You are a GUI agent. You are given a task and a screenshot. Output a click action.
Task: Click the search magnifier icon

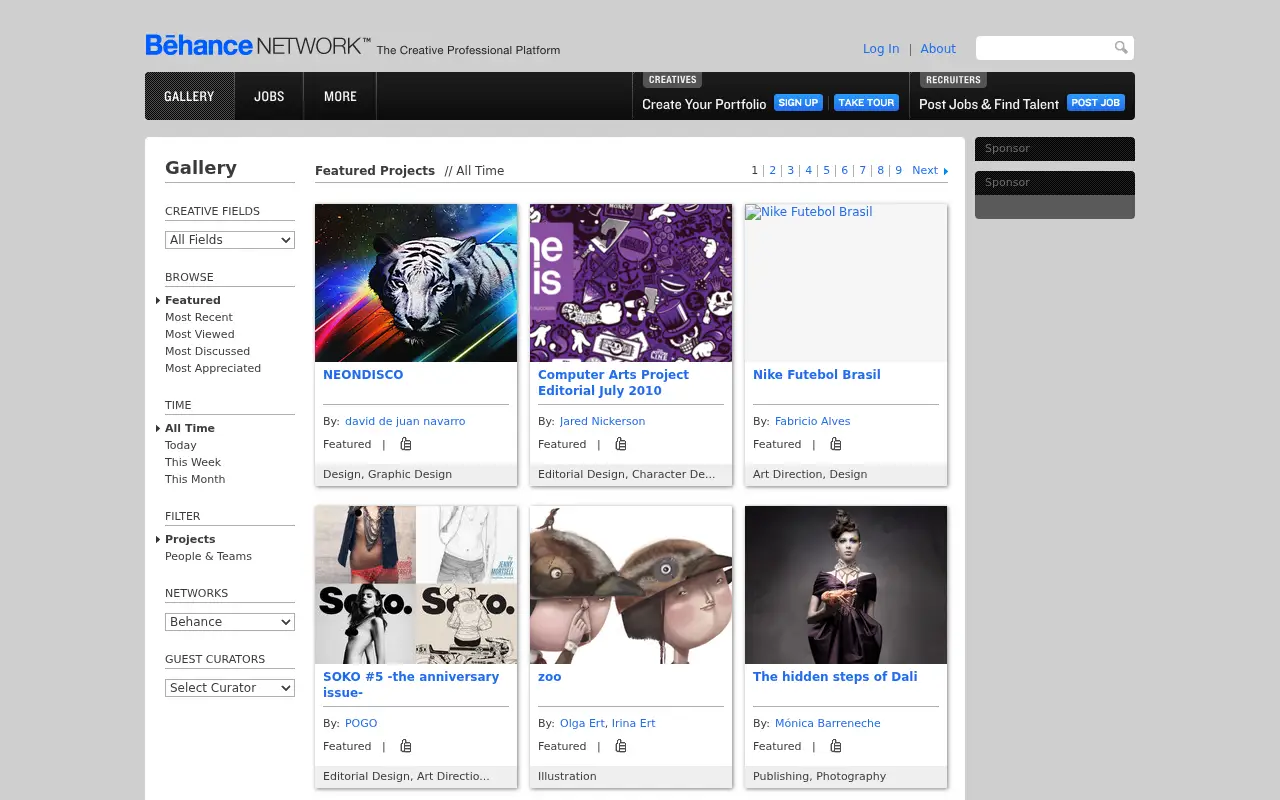[x=1121, y=47]
